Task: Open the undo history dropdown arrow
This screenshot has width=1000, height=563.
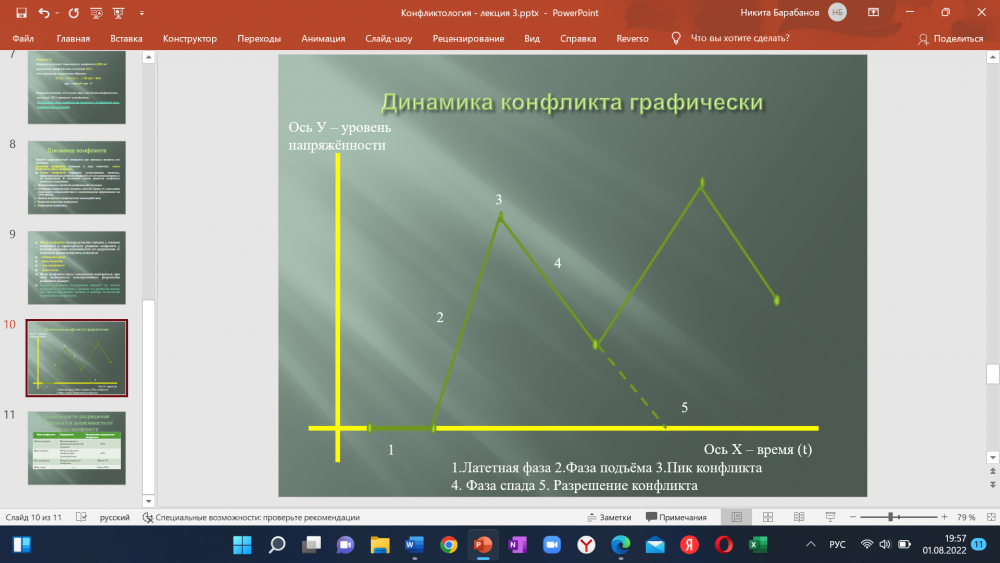Action: 57,13
